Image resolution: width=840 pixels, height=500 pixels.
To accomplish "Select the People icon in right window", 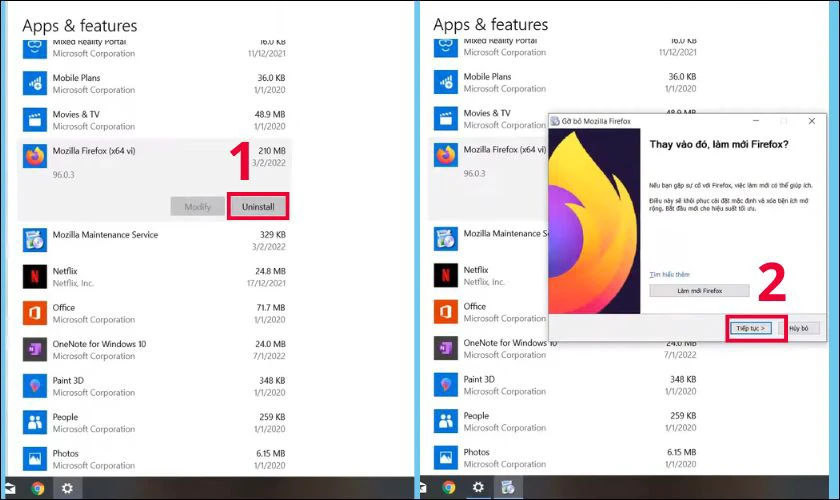I will (446, 421).
